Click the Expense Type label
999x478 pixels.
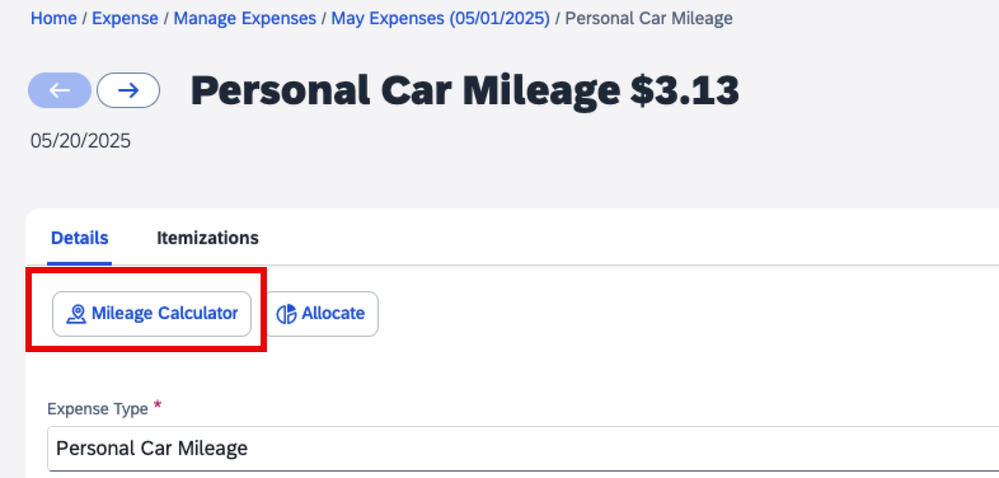coord(97,409)
